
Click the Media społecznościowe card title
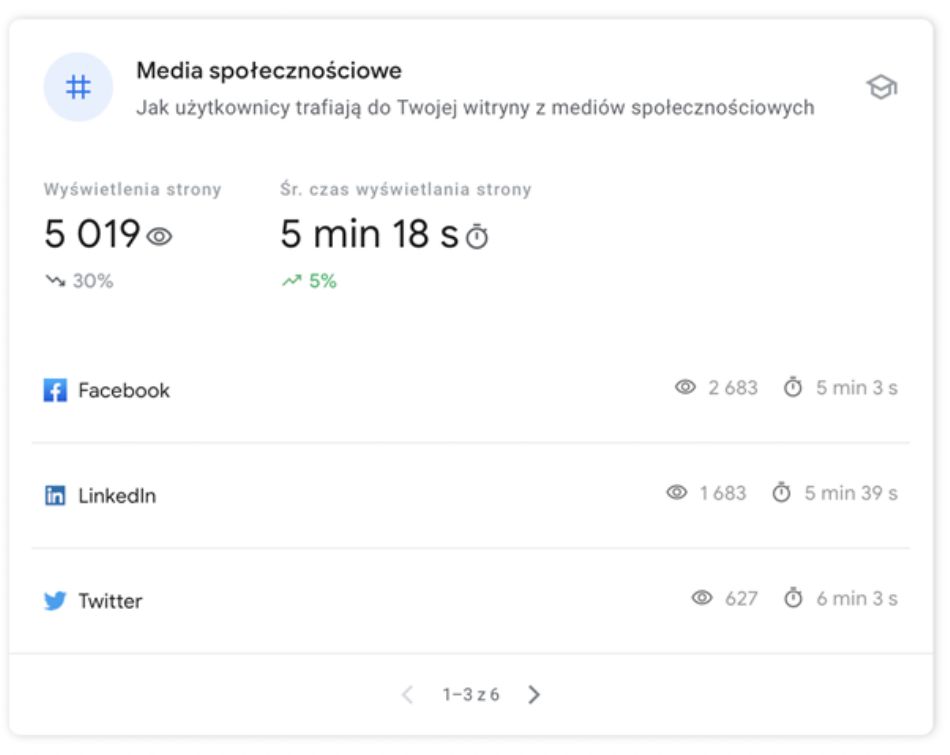pos(269,71)
